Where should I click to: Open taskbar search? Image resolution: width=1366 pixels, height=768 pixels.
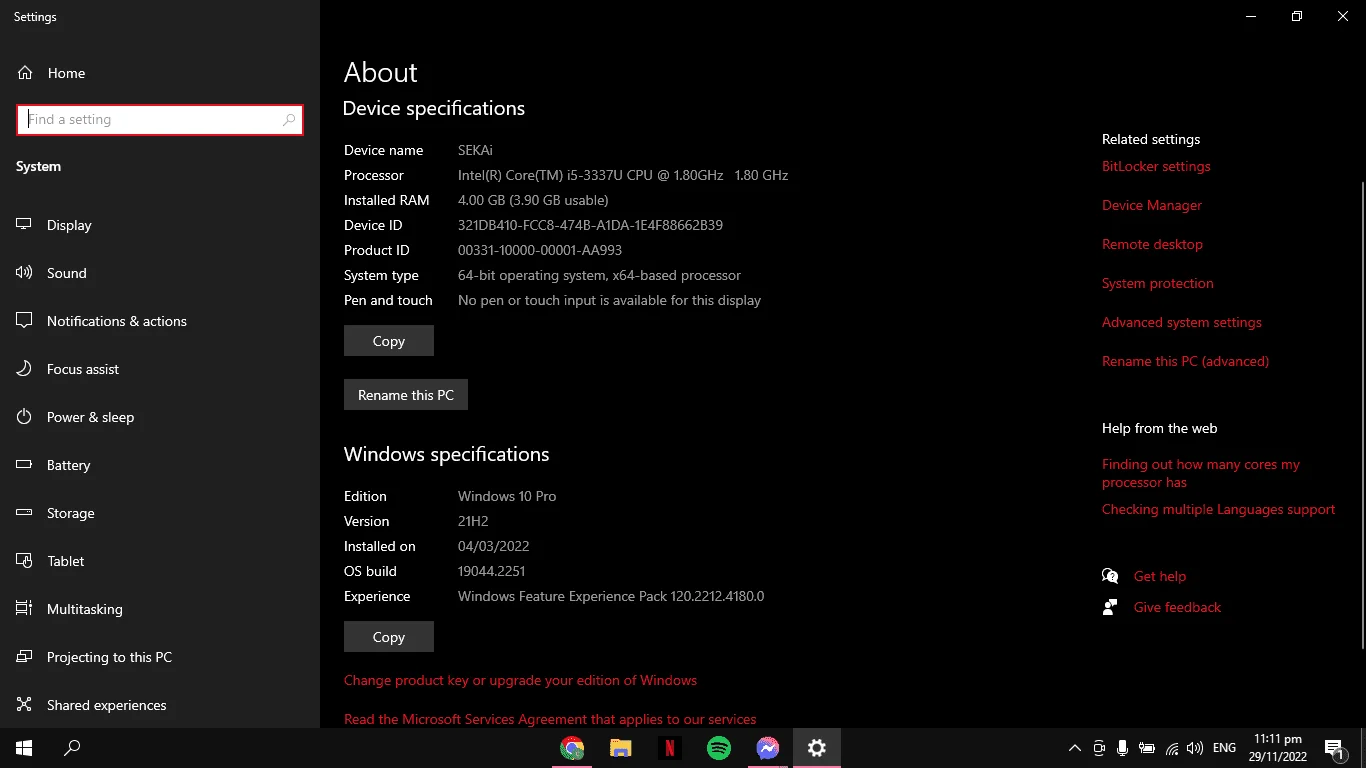coord(72,748)
